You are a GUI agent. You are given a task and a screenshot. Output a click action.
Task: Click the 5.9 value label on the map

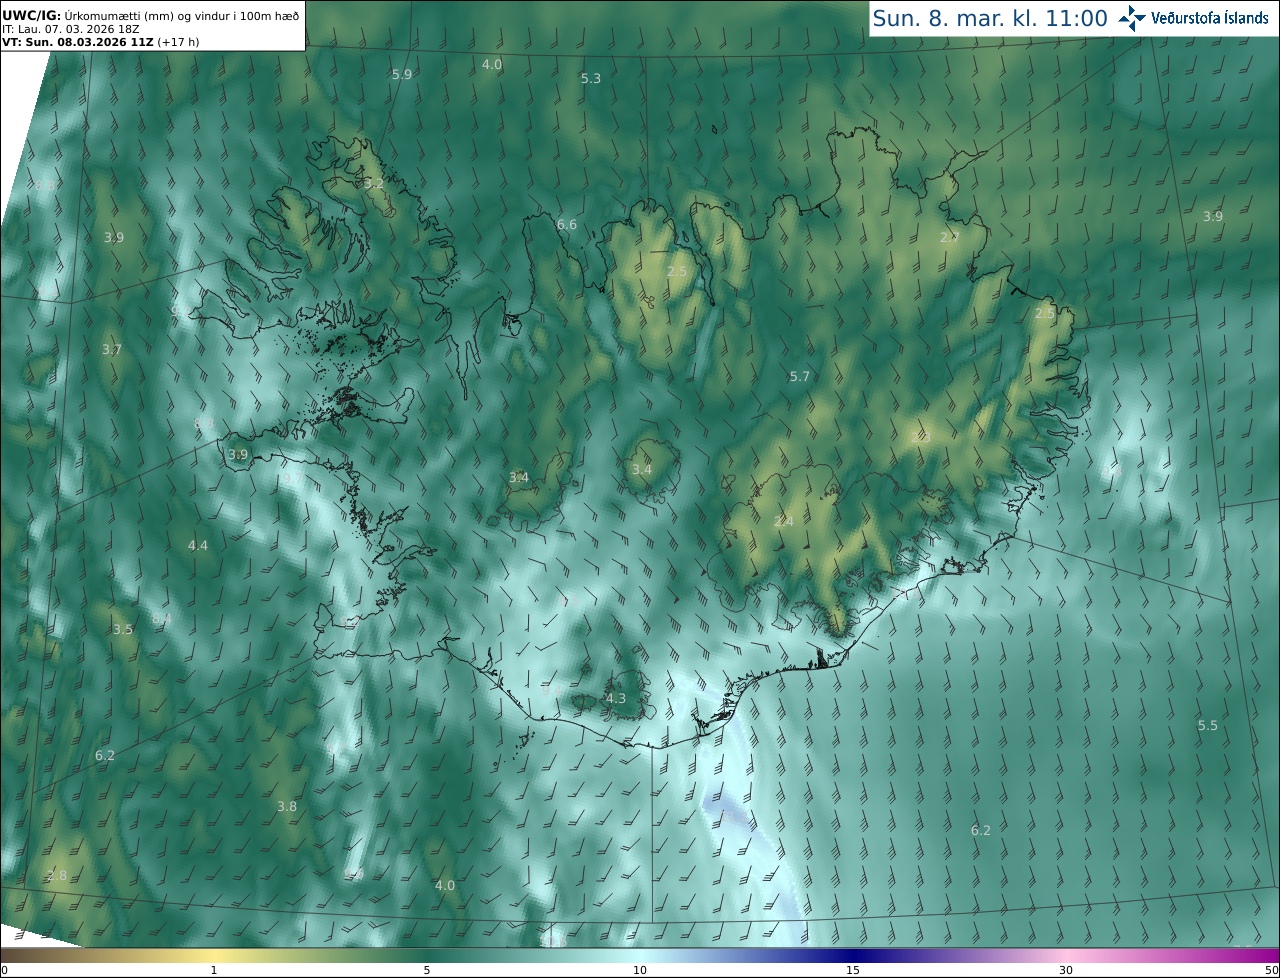pos(402,75)
